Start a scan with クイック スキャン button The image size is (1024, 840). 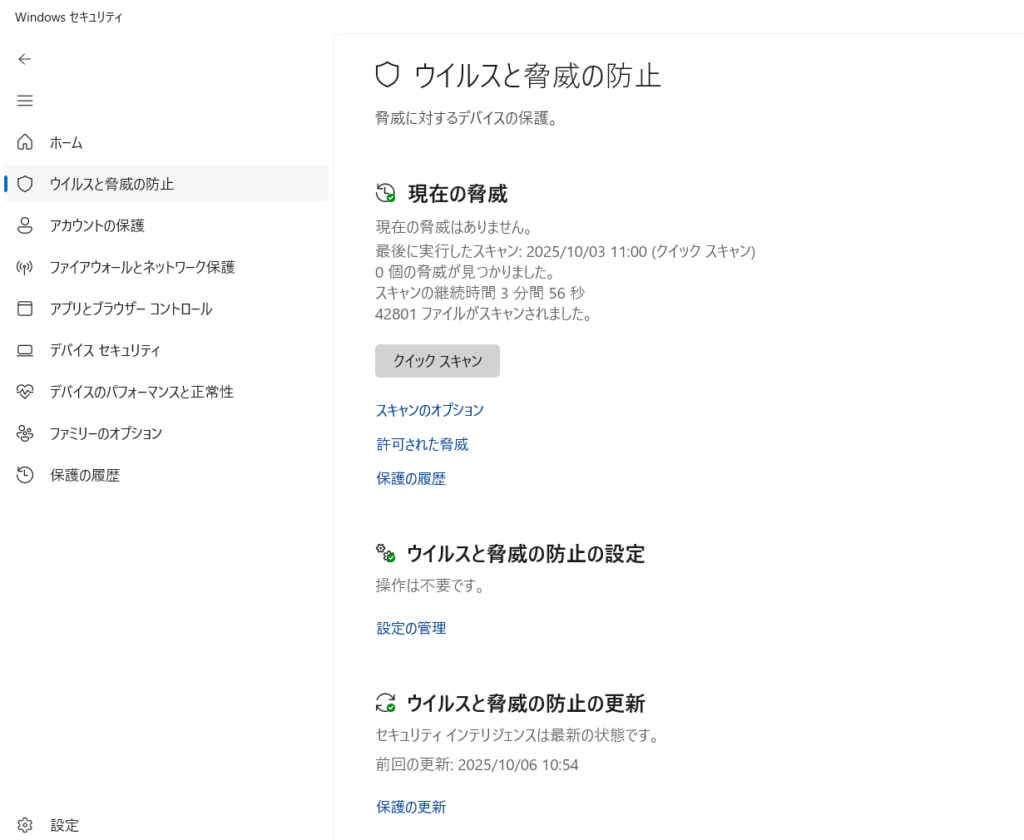click(437, 361)
